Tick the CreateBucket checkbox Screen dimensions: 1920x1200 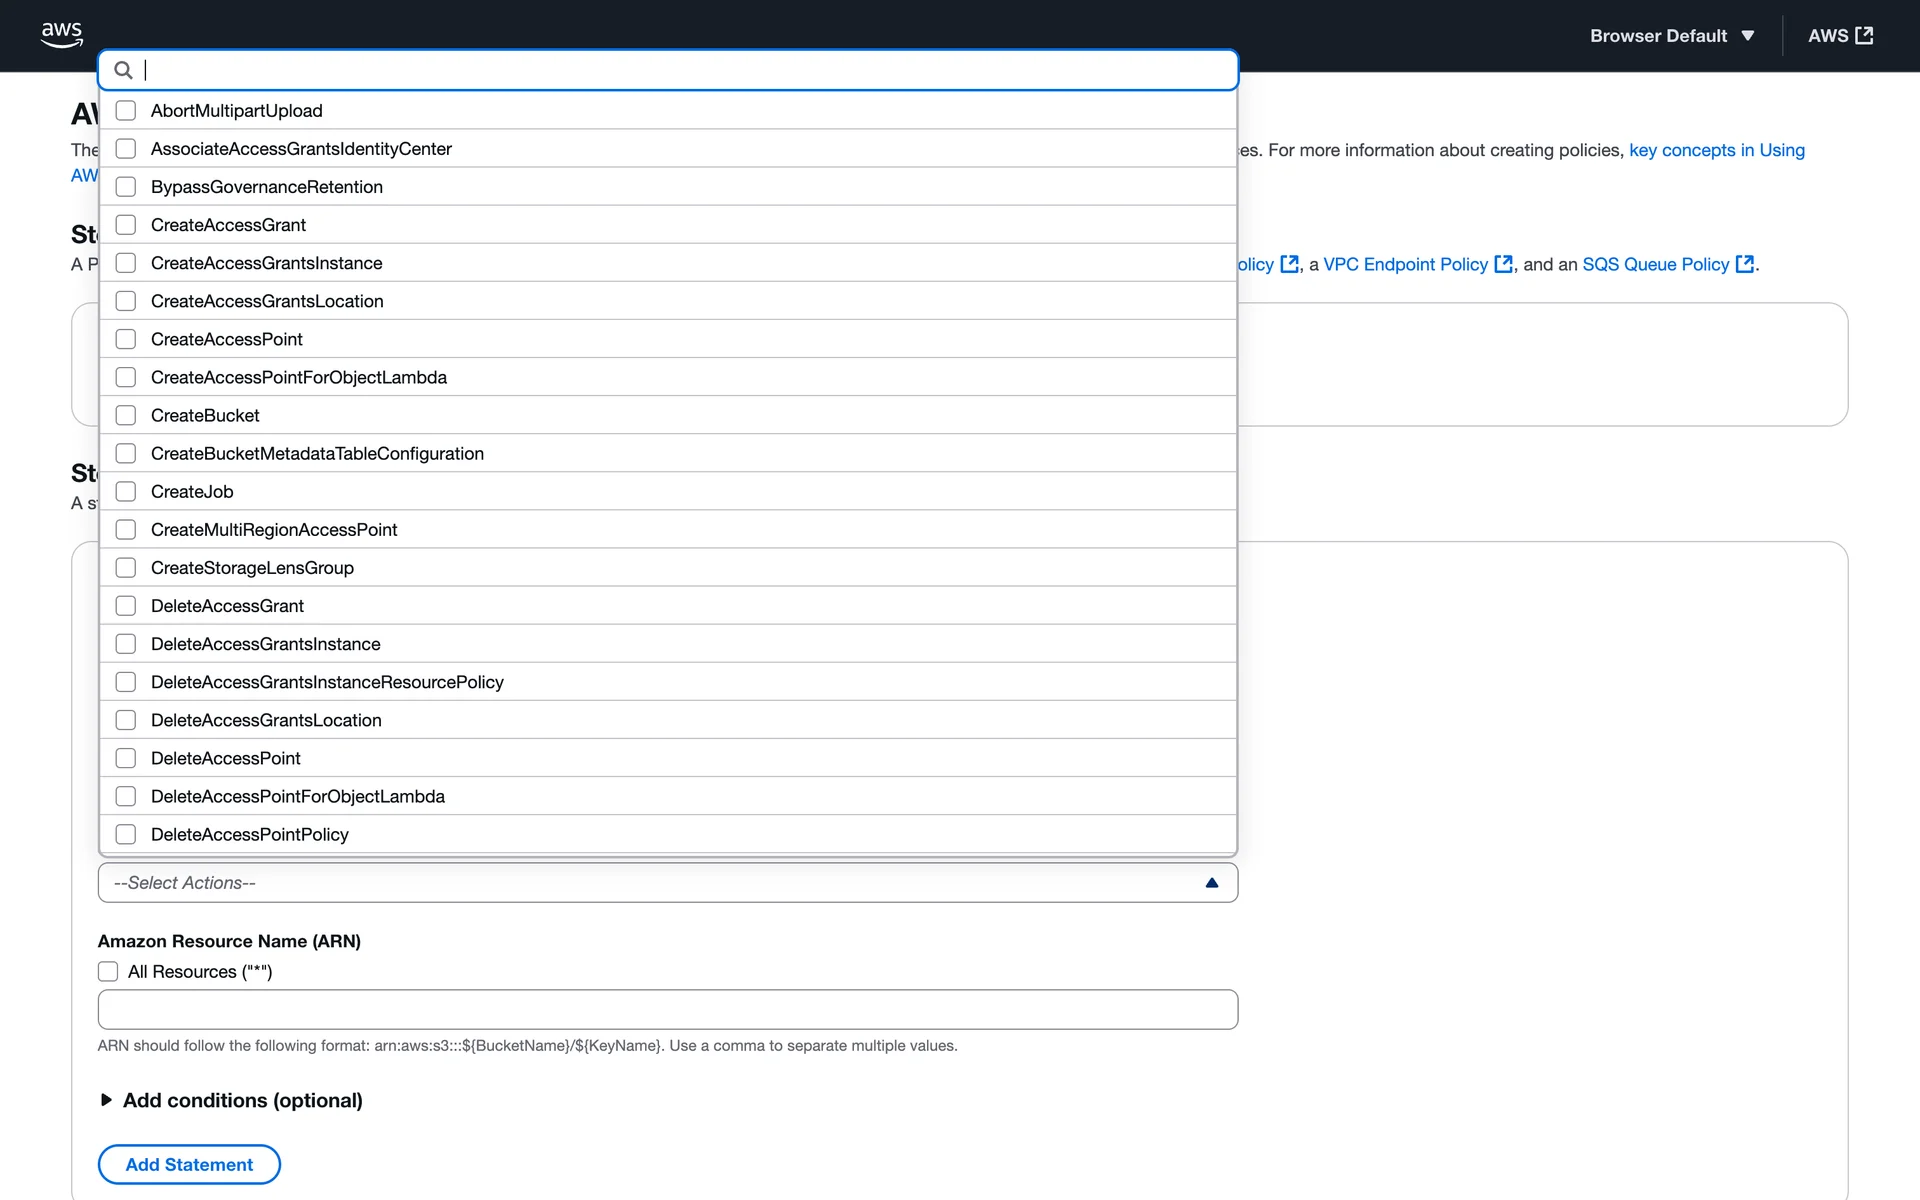coord(126,415)
